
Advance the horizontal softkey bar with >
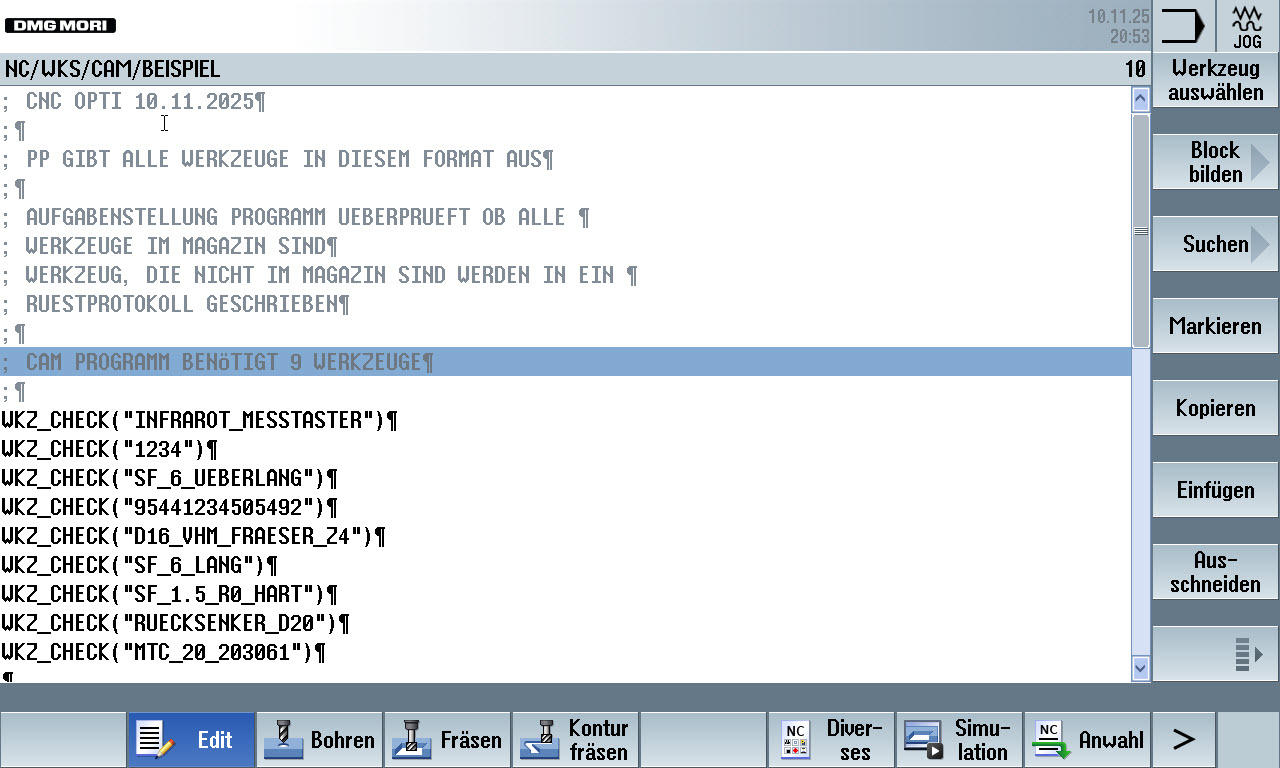point(1183,740)
